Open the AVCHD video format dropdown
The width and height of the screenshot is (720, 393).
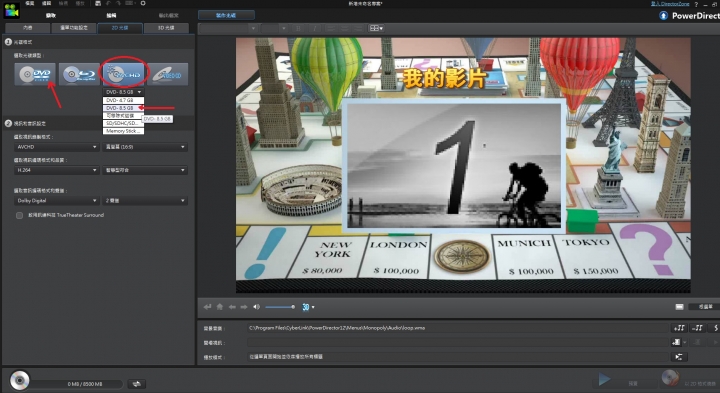56,147
